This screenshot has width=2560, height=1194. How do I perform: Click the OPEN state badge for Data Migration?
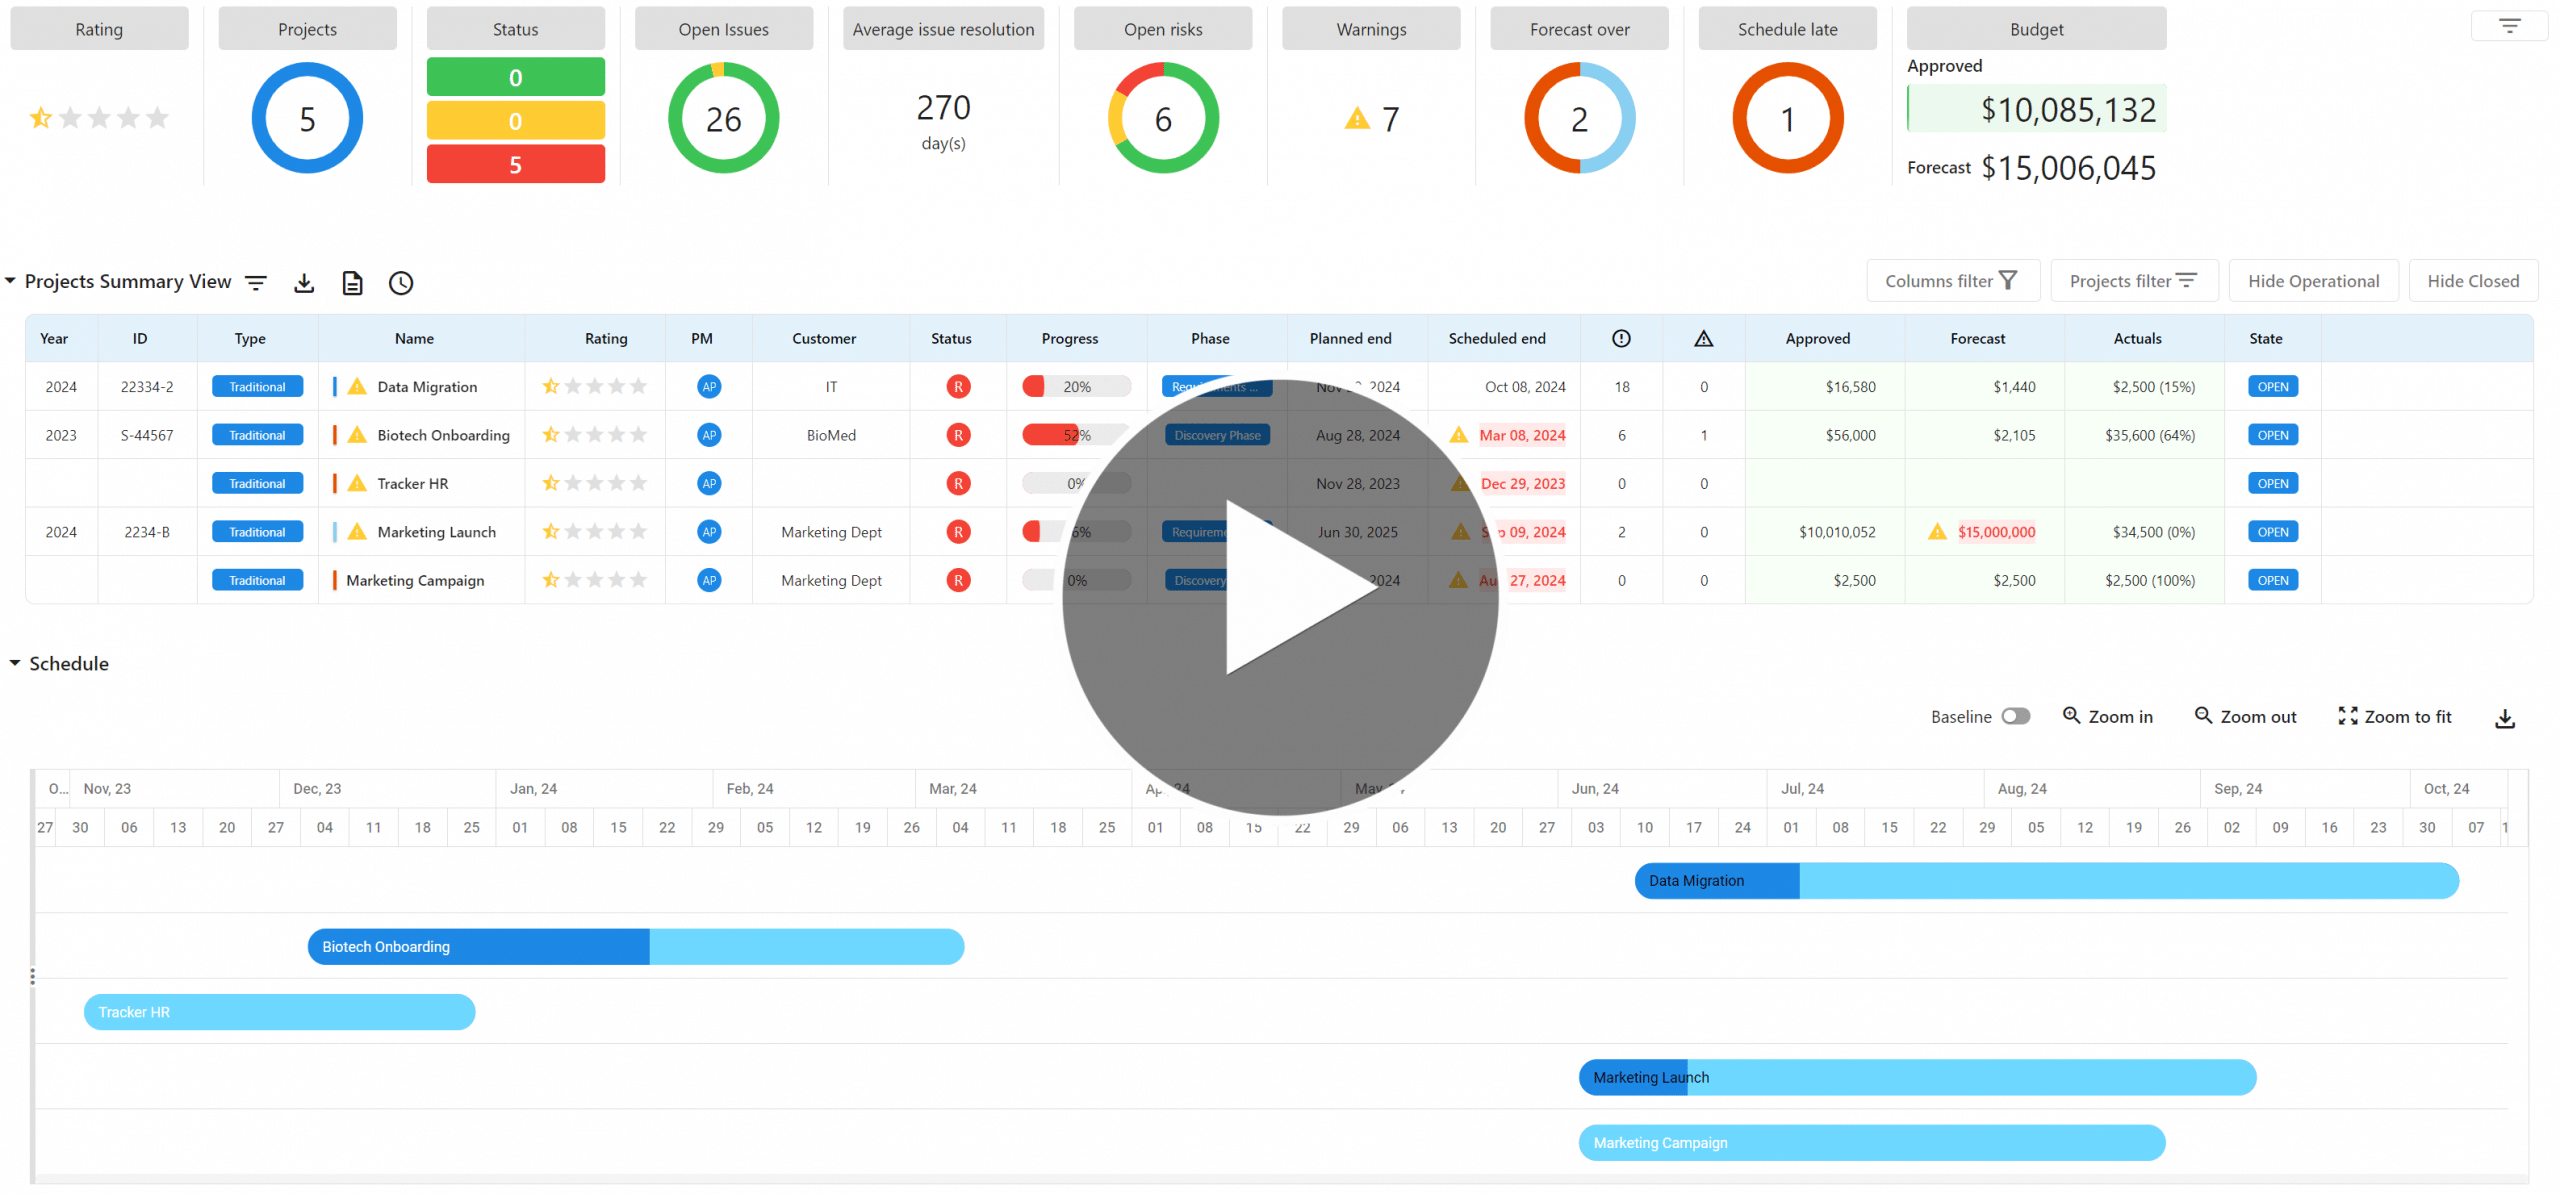click(x=2272, y=386)
